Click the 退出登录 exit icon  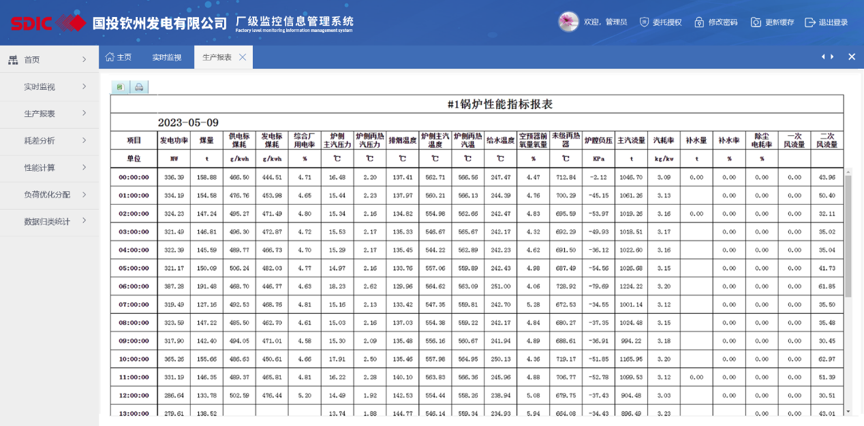[809, 23]
